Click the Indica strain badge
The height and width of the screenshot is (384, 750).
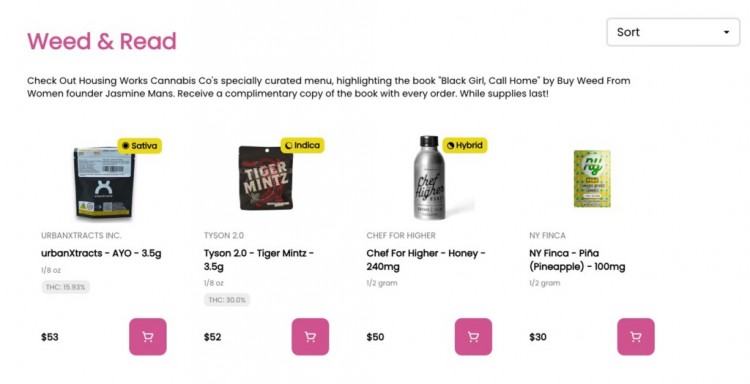[x=302, y=145]
